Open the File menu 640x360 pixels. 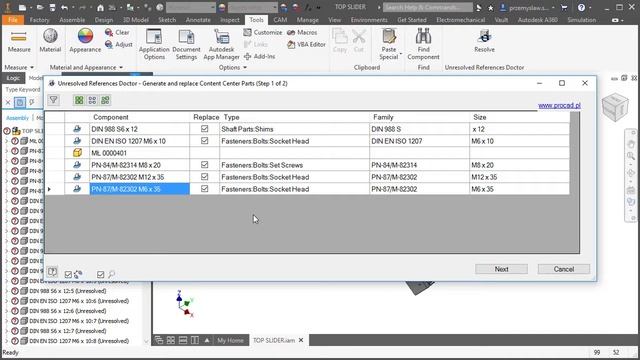coord(13,20)
